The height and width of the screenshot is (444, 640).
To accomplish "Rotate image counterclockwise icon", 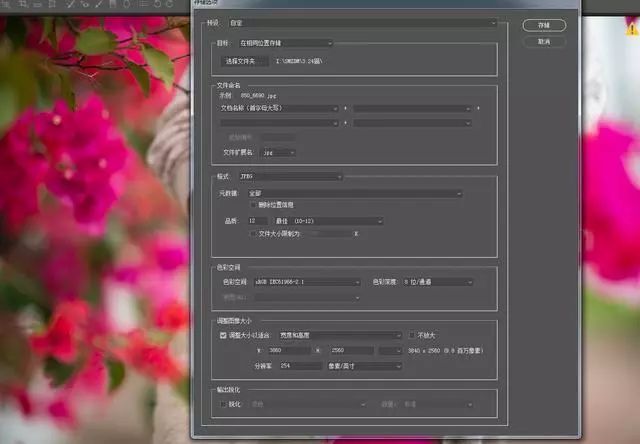I will [x=158, y=4].
